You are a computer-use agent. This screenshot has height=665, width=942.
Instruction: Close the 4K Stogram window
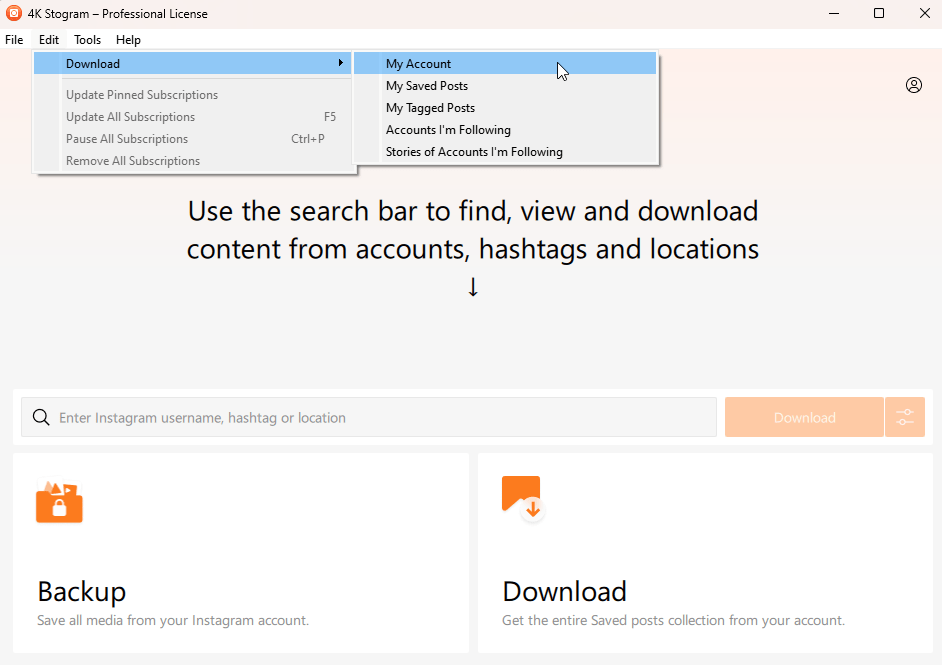pyautogui.click(x=925, y=13)
